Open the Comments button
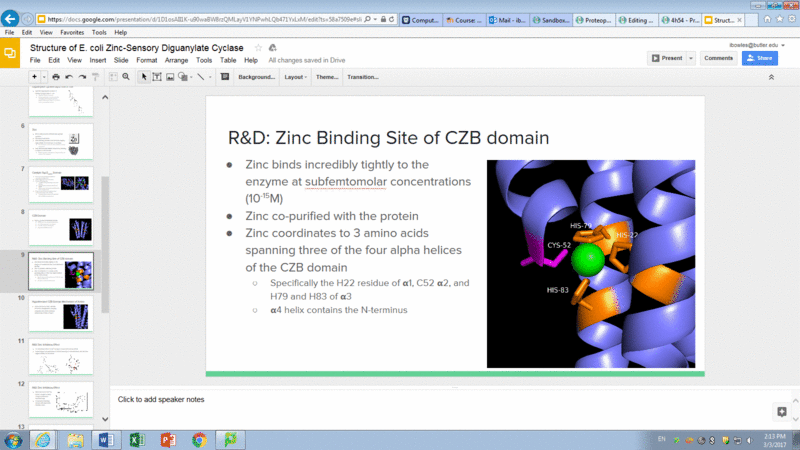Screen dimensions: 800x450 click(x=718, y=58)
